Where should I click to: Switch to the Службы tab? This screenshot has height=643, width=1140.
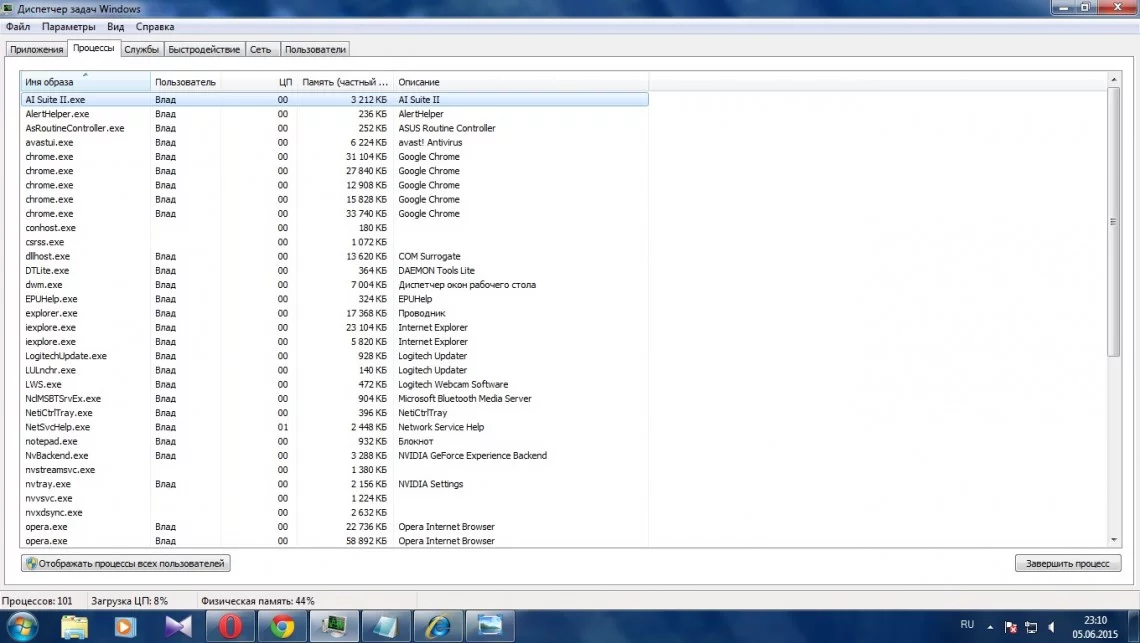tap(141, 49)
